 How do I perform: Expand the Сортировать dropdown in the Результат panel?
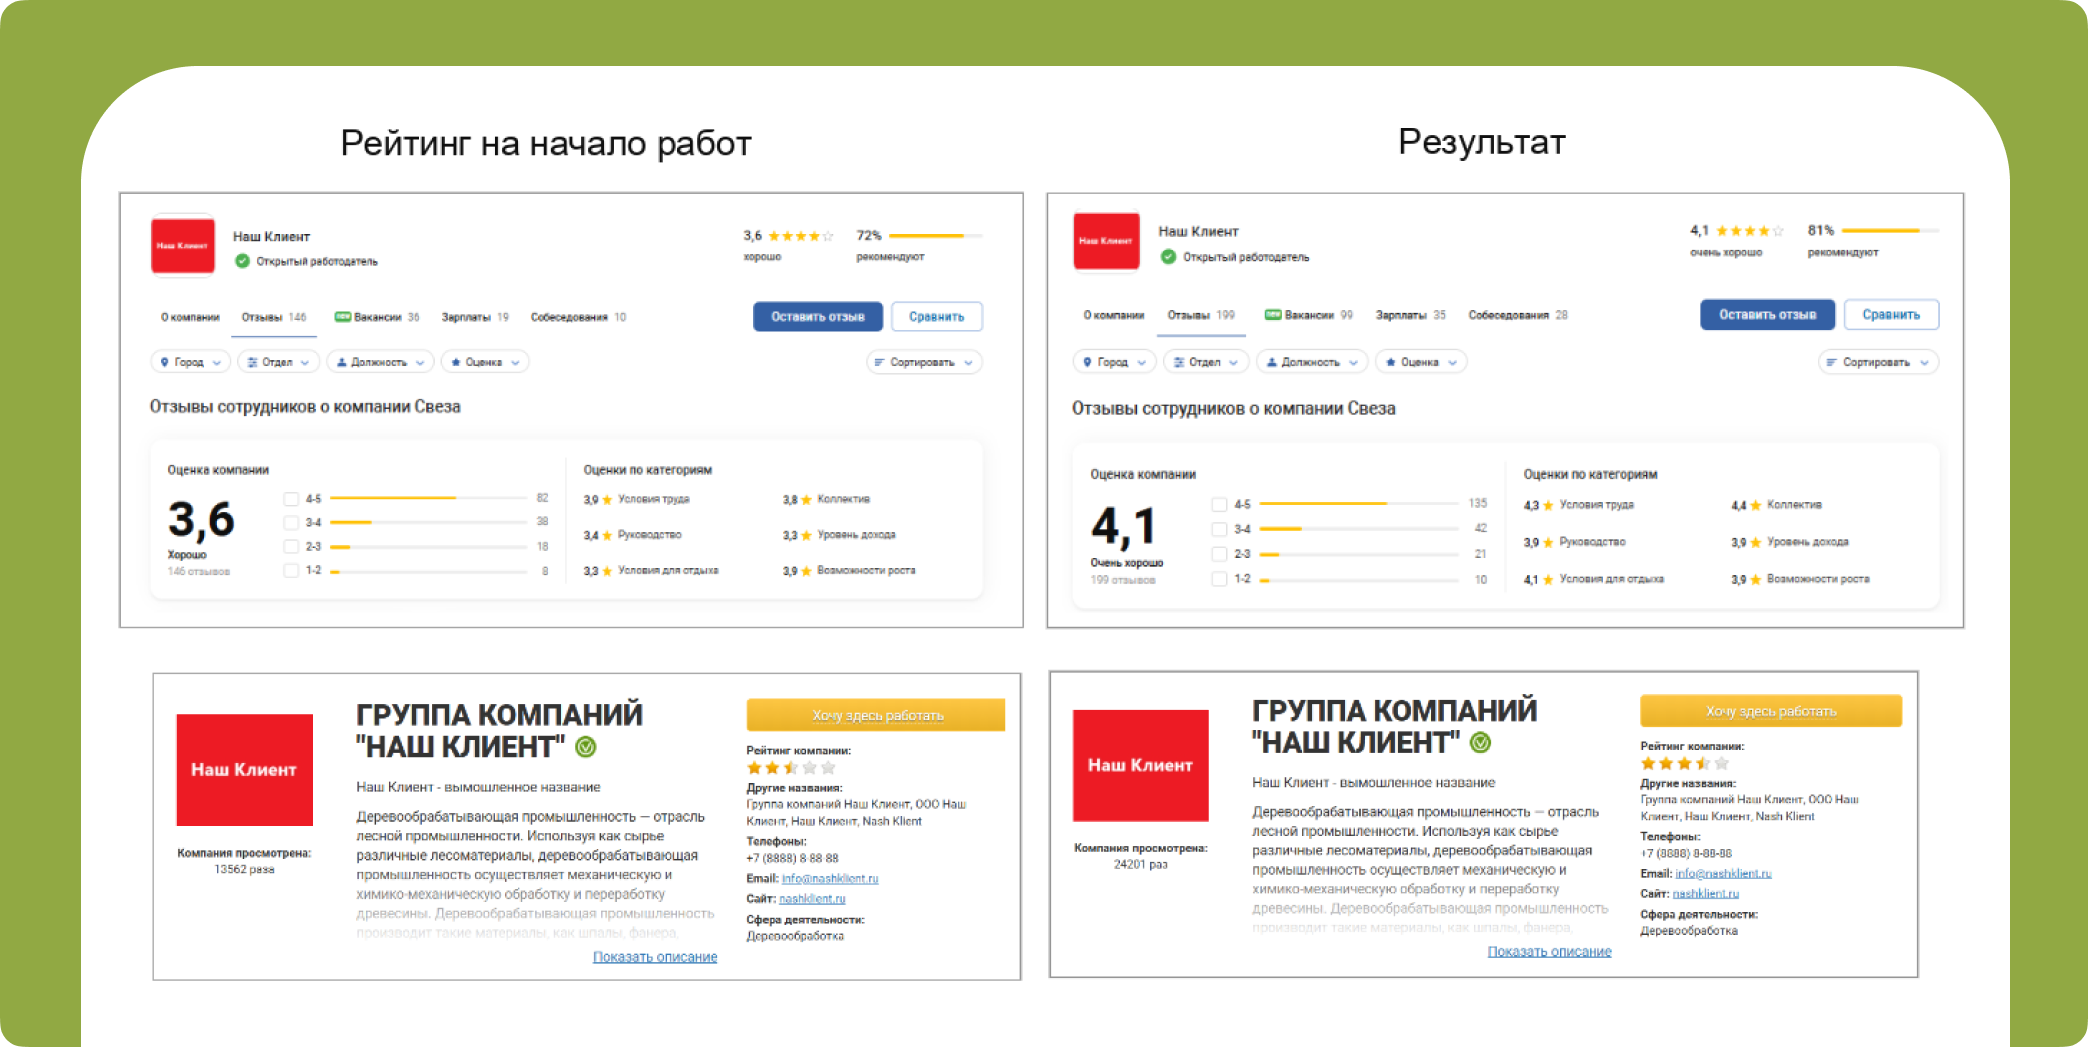1877,362
